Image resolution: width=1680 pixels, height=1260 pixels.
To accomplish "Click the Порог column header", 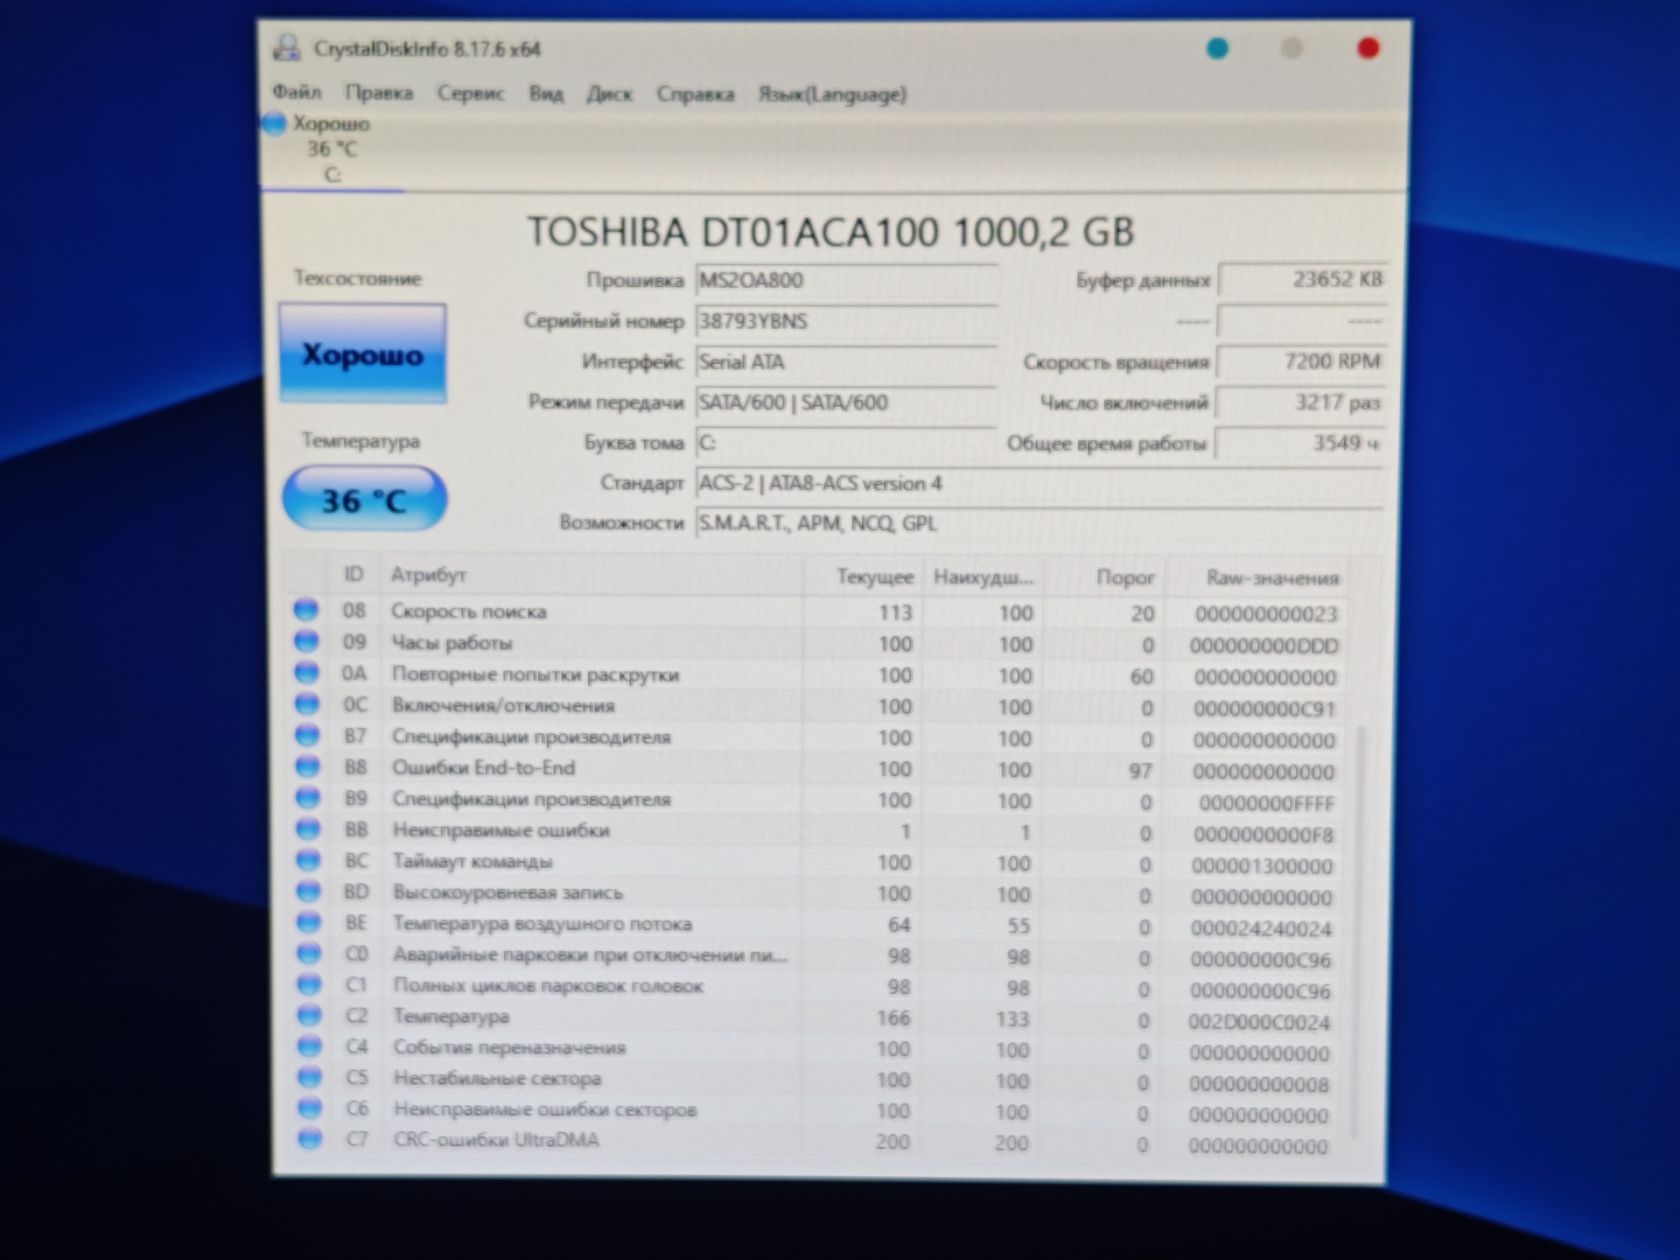I will coord(1104,577).
